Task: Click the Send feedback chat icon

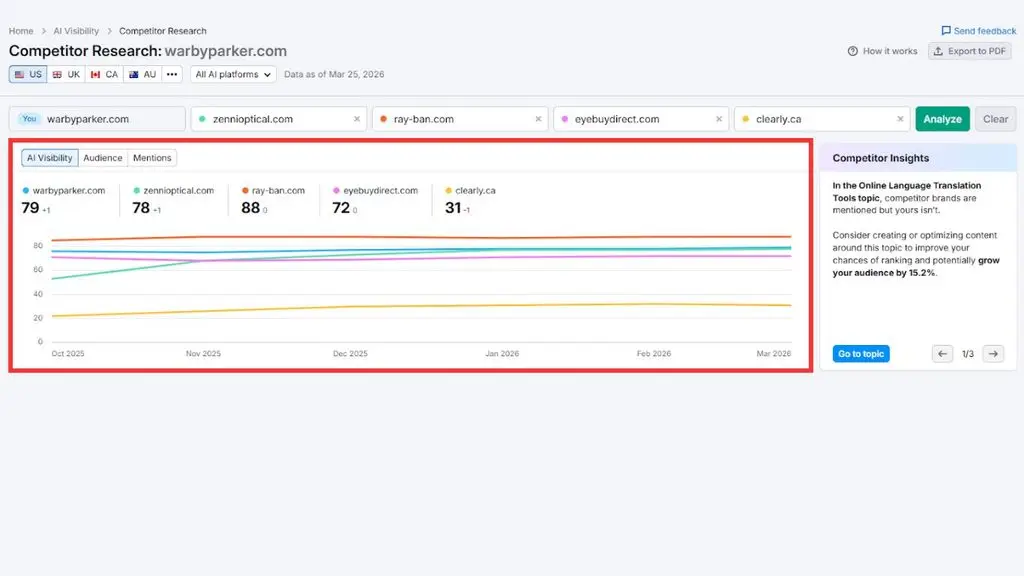Action: click(946, 31)
